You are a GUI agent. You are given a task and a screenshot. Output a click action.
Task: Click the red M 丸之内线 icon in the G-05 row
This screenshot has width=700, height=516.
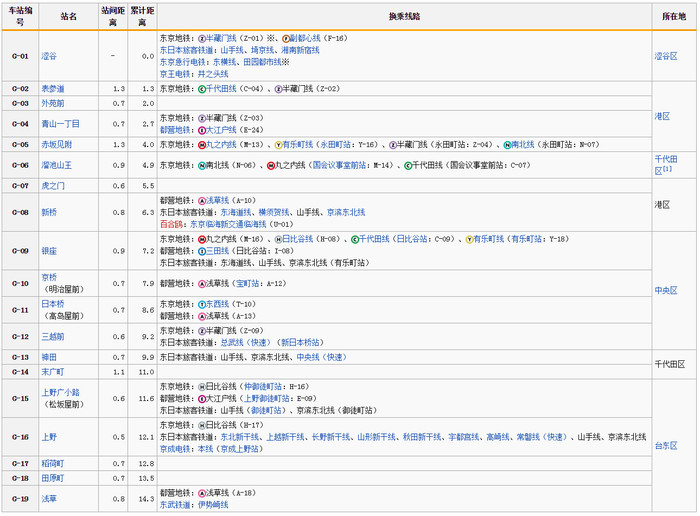tap(202, 145)
